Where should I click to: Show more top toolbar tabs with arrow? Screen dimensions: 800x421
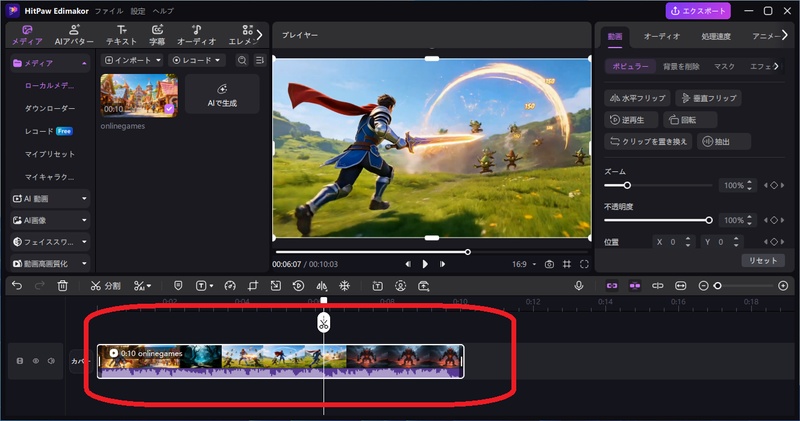259,35
